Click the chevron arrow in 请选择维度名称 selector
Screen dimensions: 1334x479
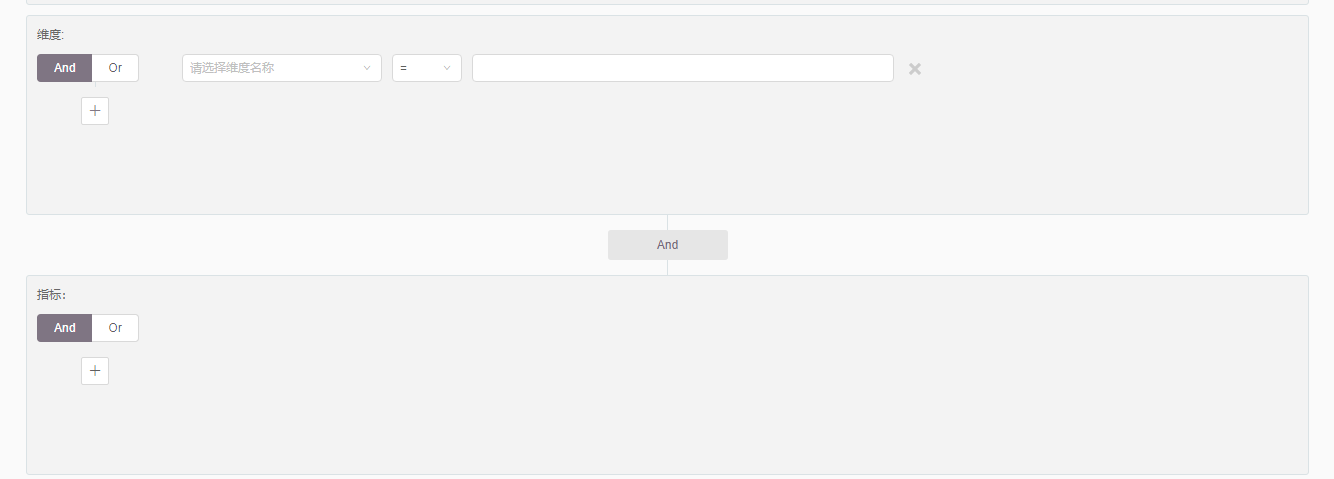[x=367, y=68]
